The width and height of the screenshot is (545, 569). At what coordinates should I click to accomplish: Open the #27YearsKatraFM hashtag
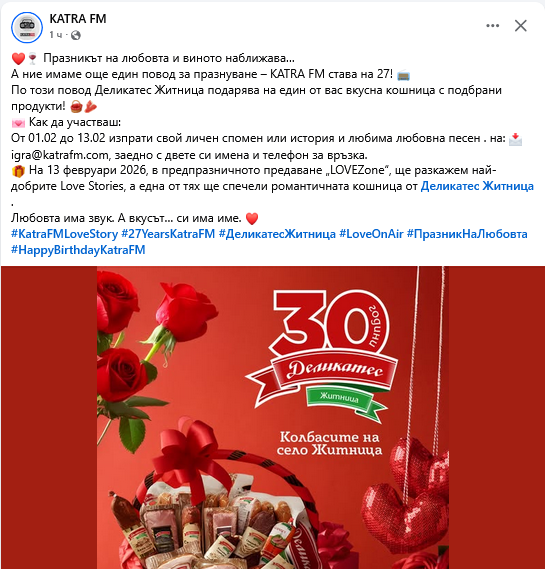tap(168, 234)
